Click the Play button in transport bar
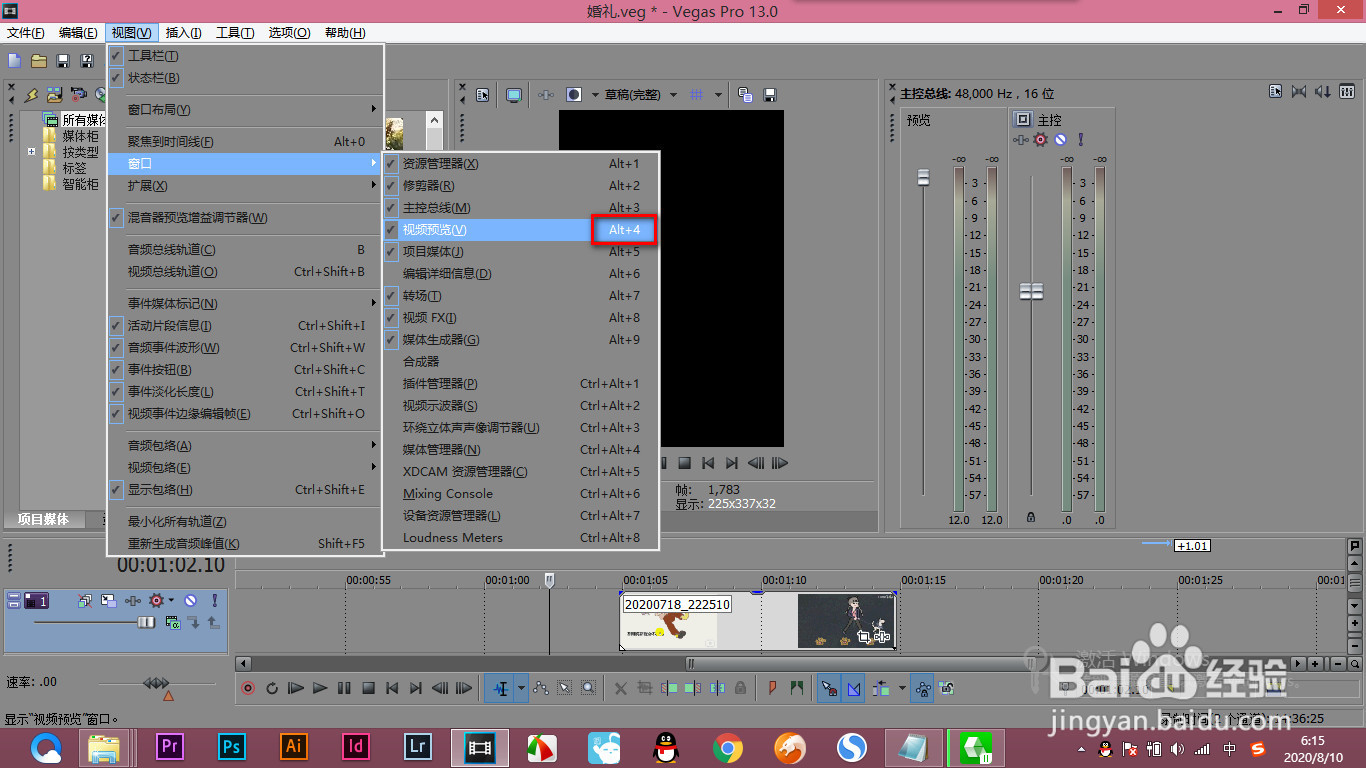This screenshot has width=1366, height=768. pyautogui.click(x=320, y=688)
